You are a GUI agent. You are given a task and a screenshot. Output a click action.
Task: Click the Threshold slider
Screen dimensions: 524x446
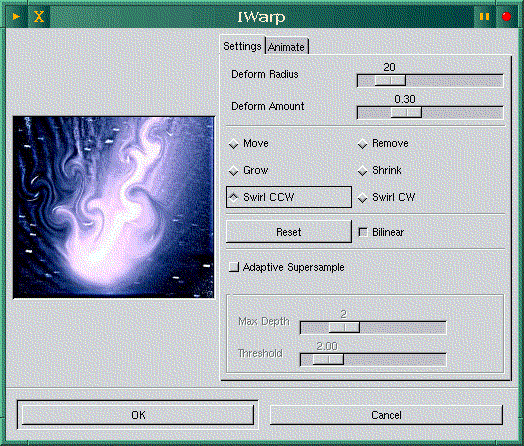click(x=373, y=359)
